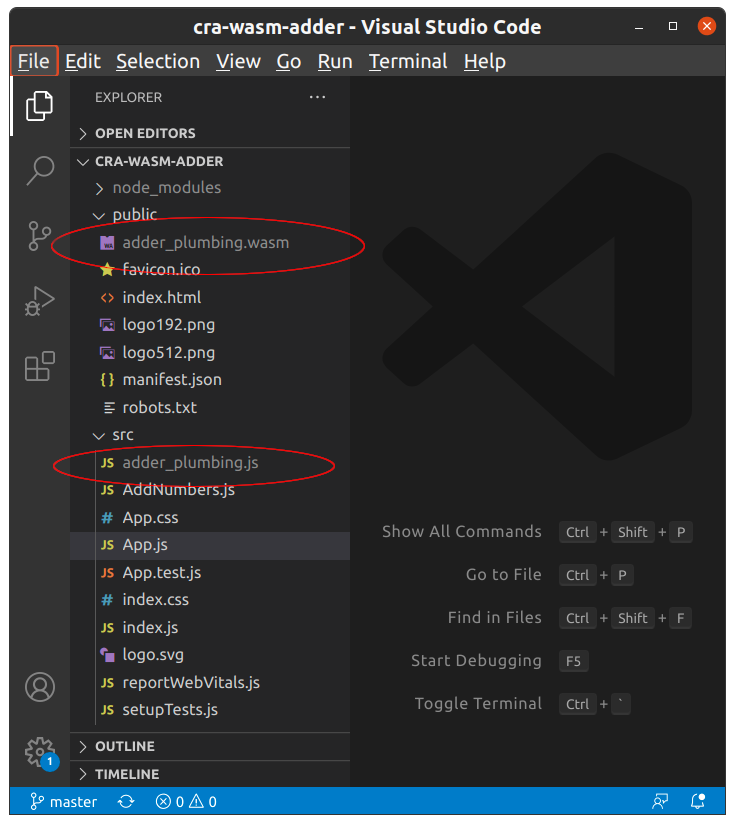Select the Source Control icon
Screen dimensions: 735x824
tap(39, 236)
